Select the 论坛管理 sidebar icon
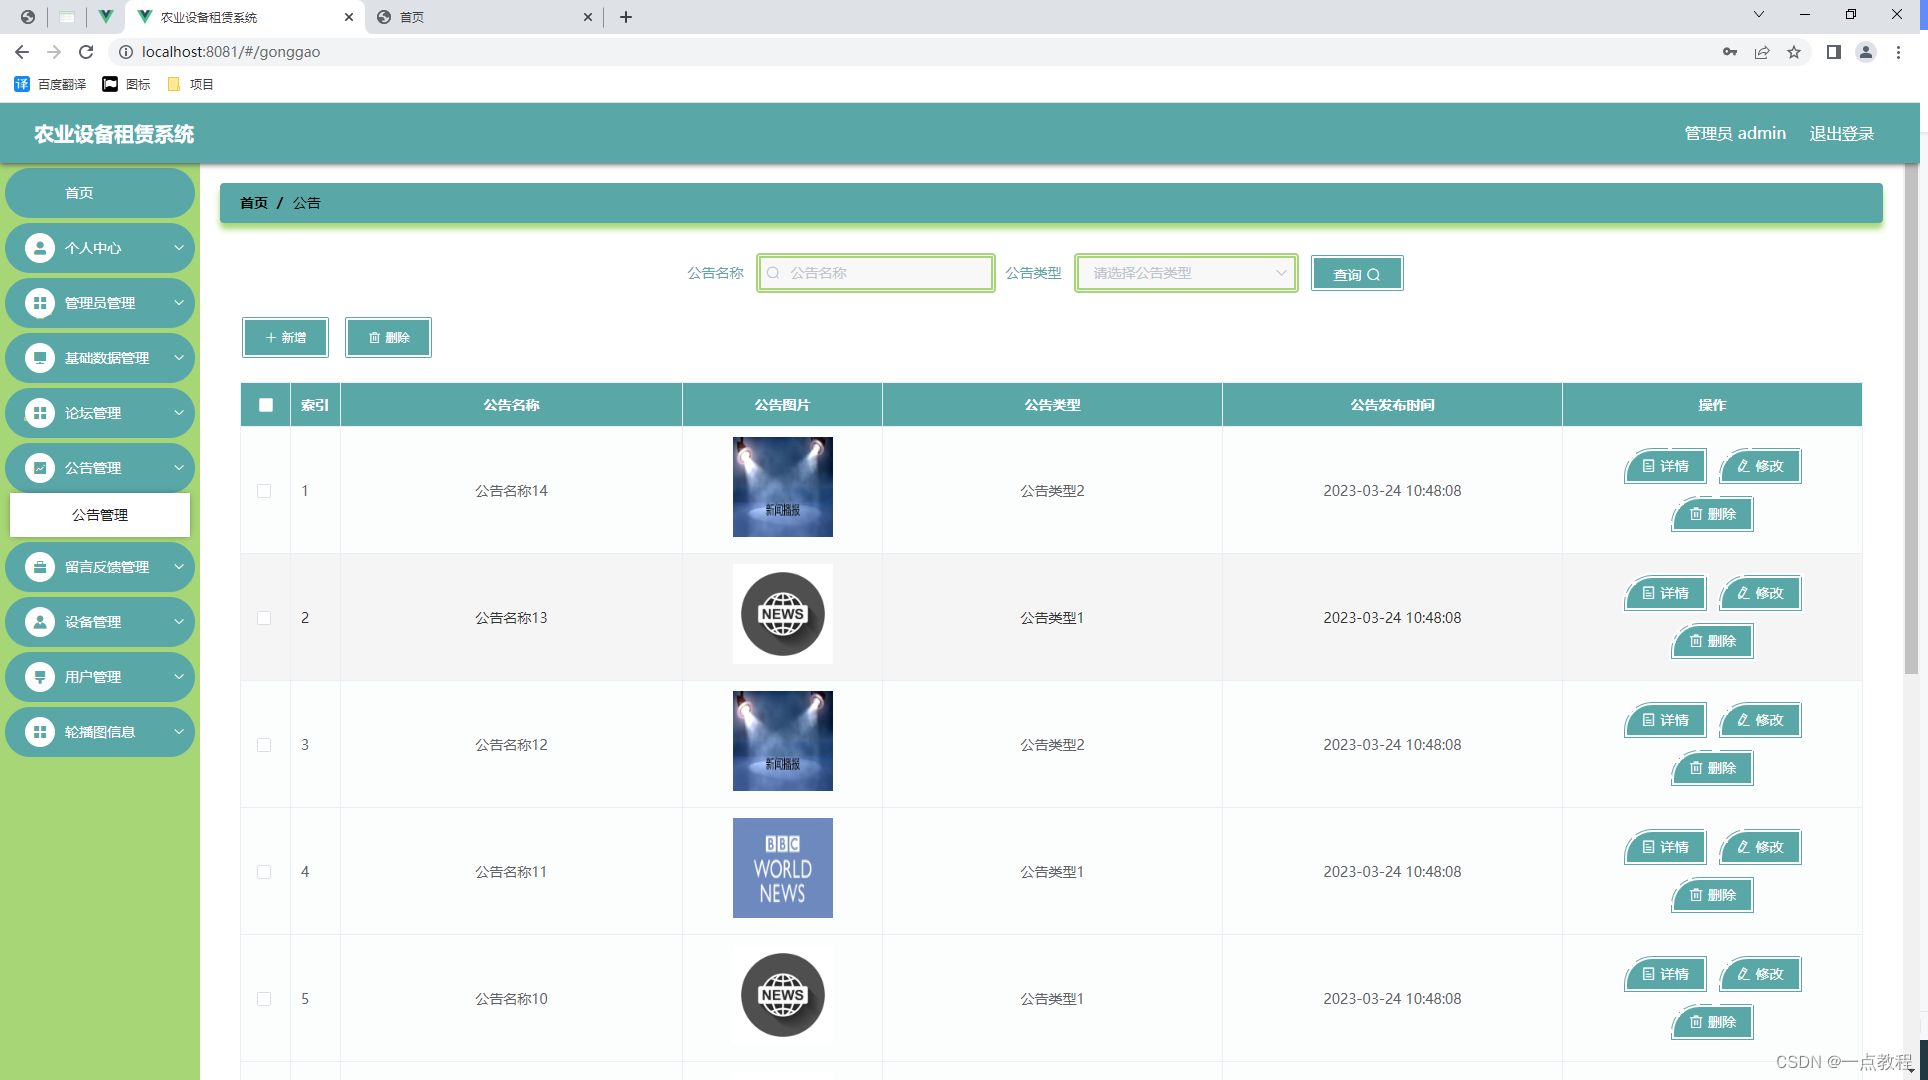Viewport: 1928px width, 1080px height. click(x=40, y=412)
